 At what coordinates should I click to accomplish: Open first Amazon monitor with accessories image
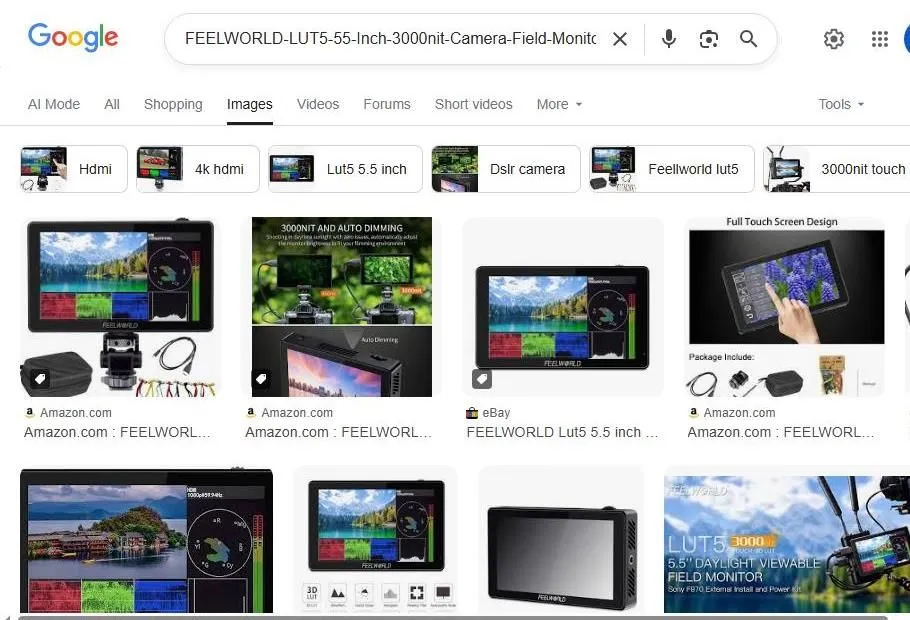click(x=121, y=307)
